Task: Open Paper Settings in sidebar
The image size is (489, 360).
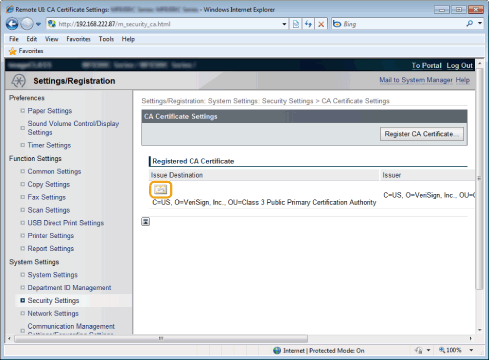Action: tap(50, 111)
